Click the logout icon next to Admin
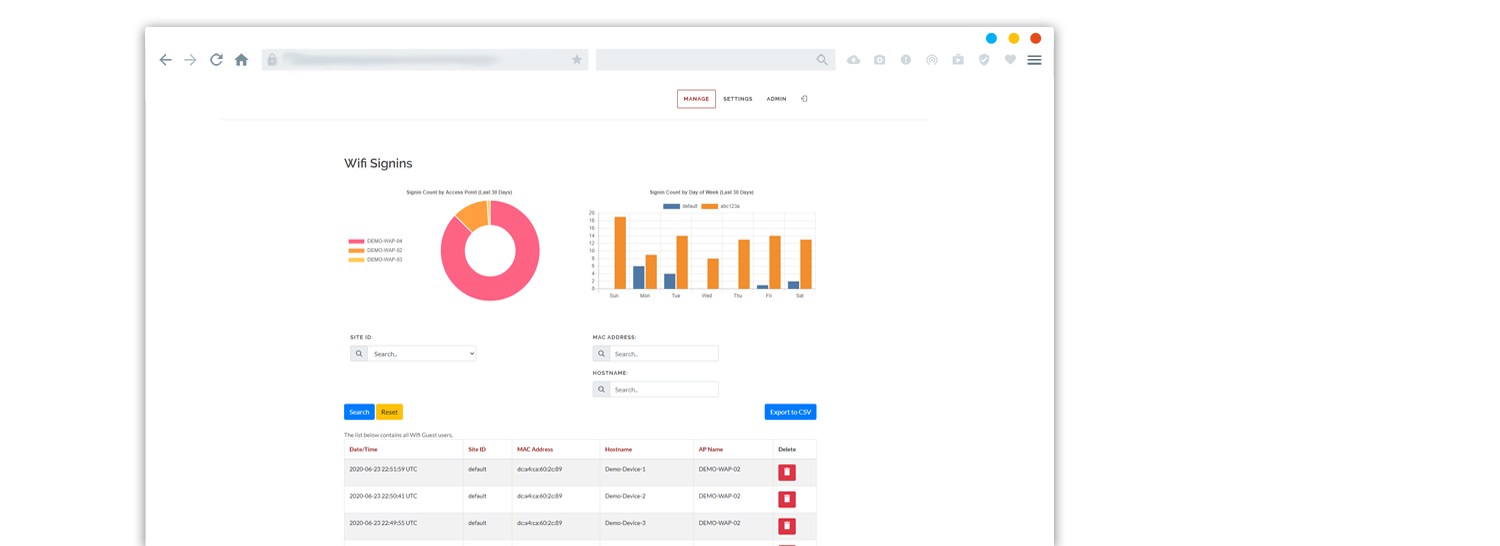1500x546 pixels. click(804, 99)
